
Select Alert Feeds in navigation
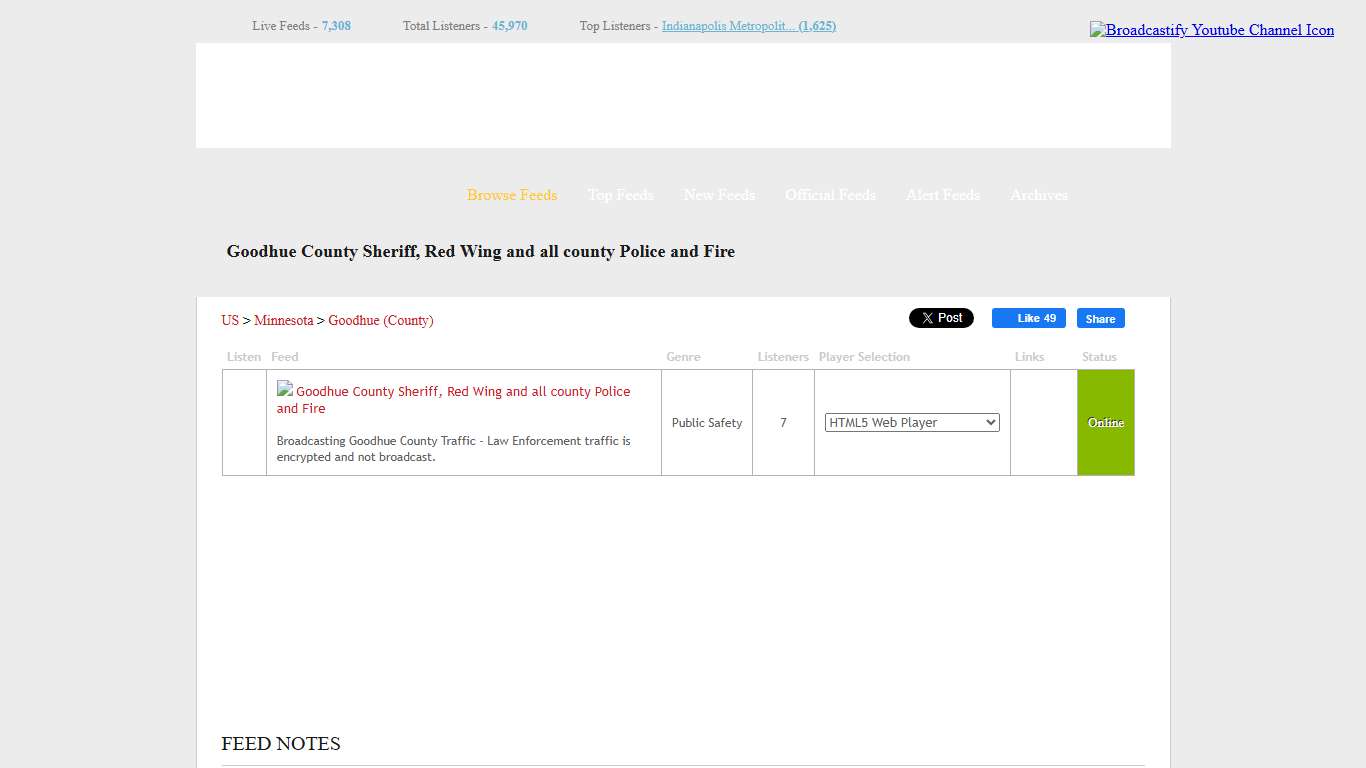tap(942, 195)
